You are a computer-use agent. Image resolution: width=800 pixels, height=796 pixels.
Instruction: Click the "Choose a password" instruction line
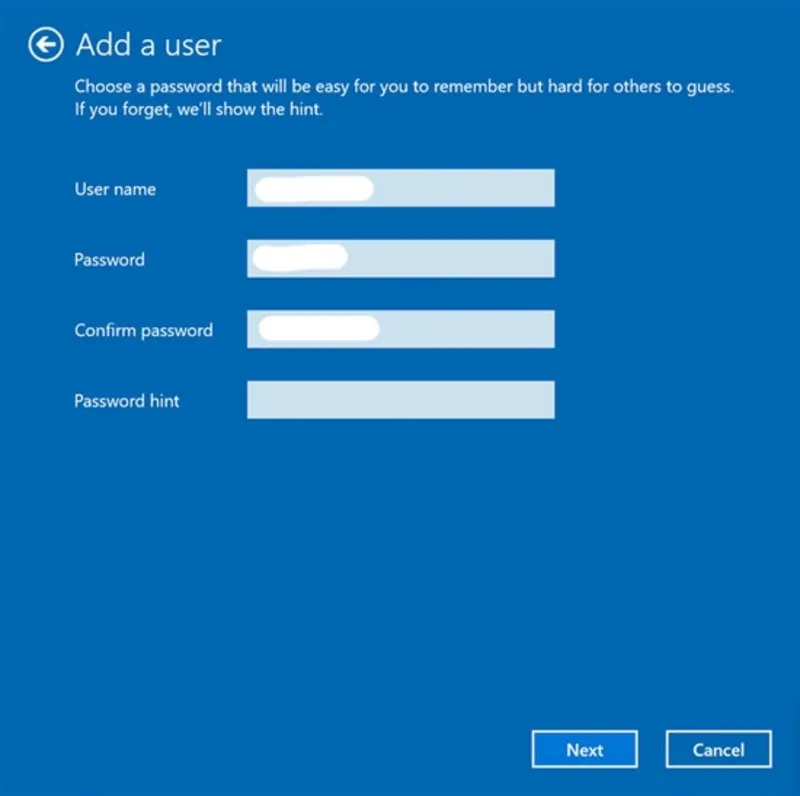tap(404, 87)
